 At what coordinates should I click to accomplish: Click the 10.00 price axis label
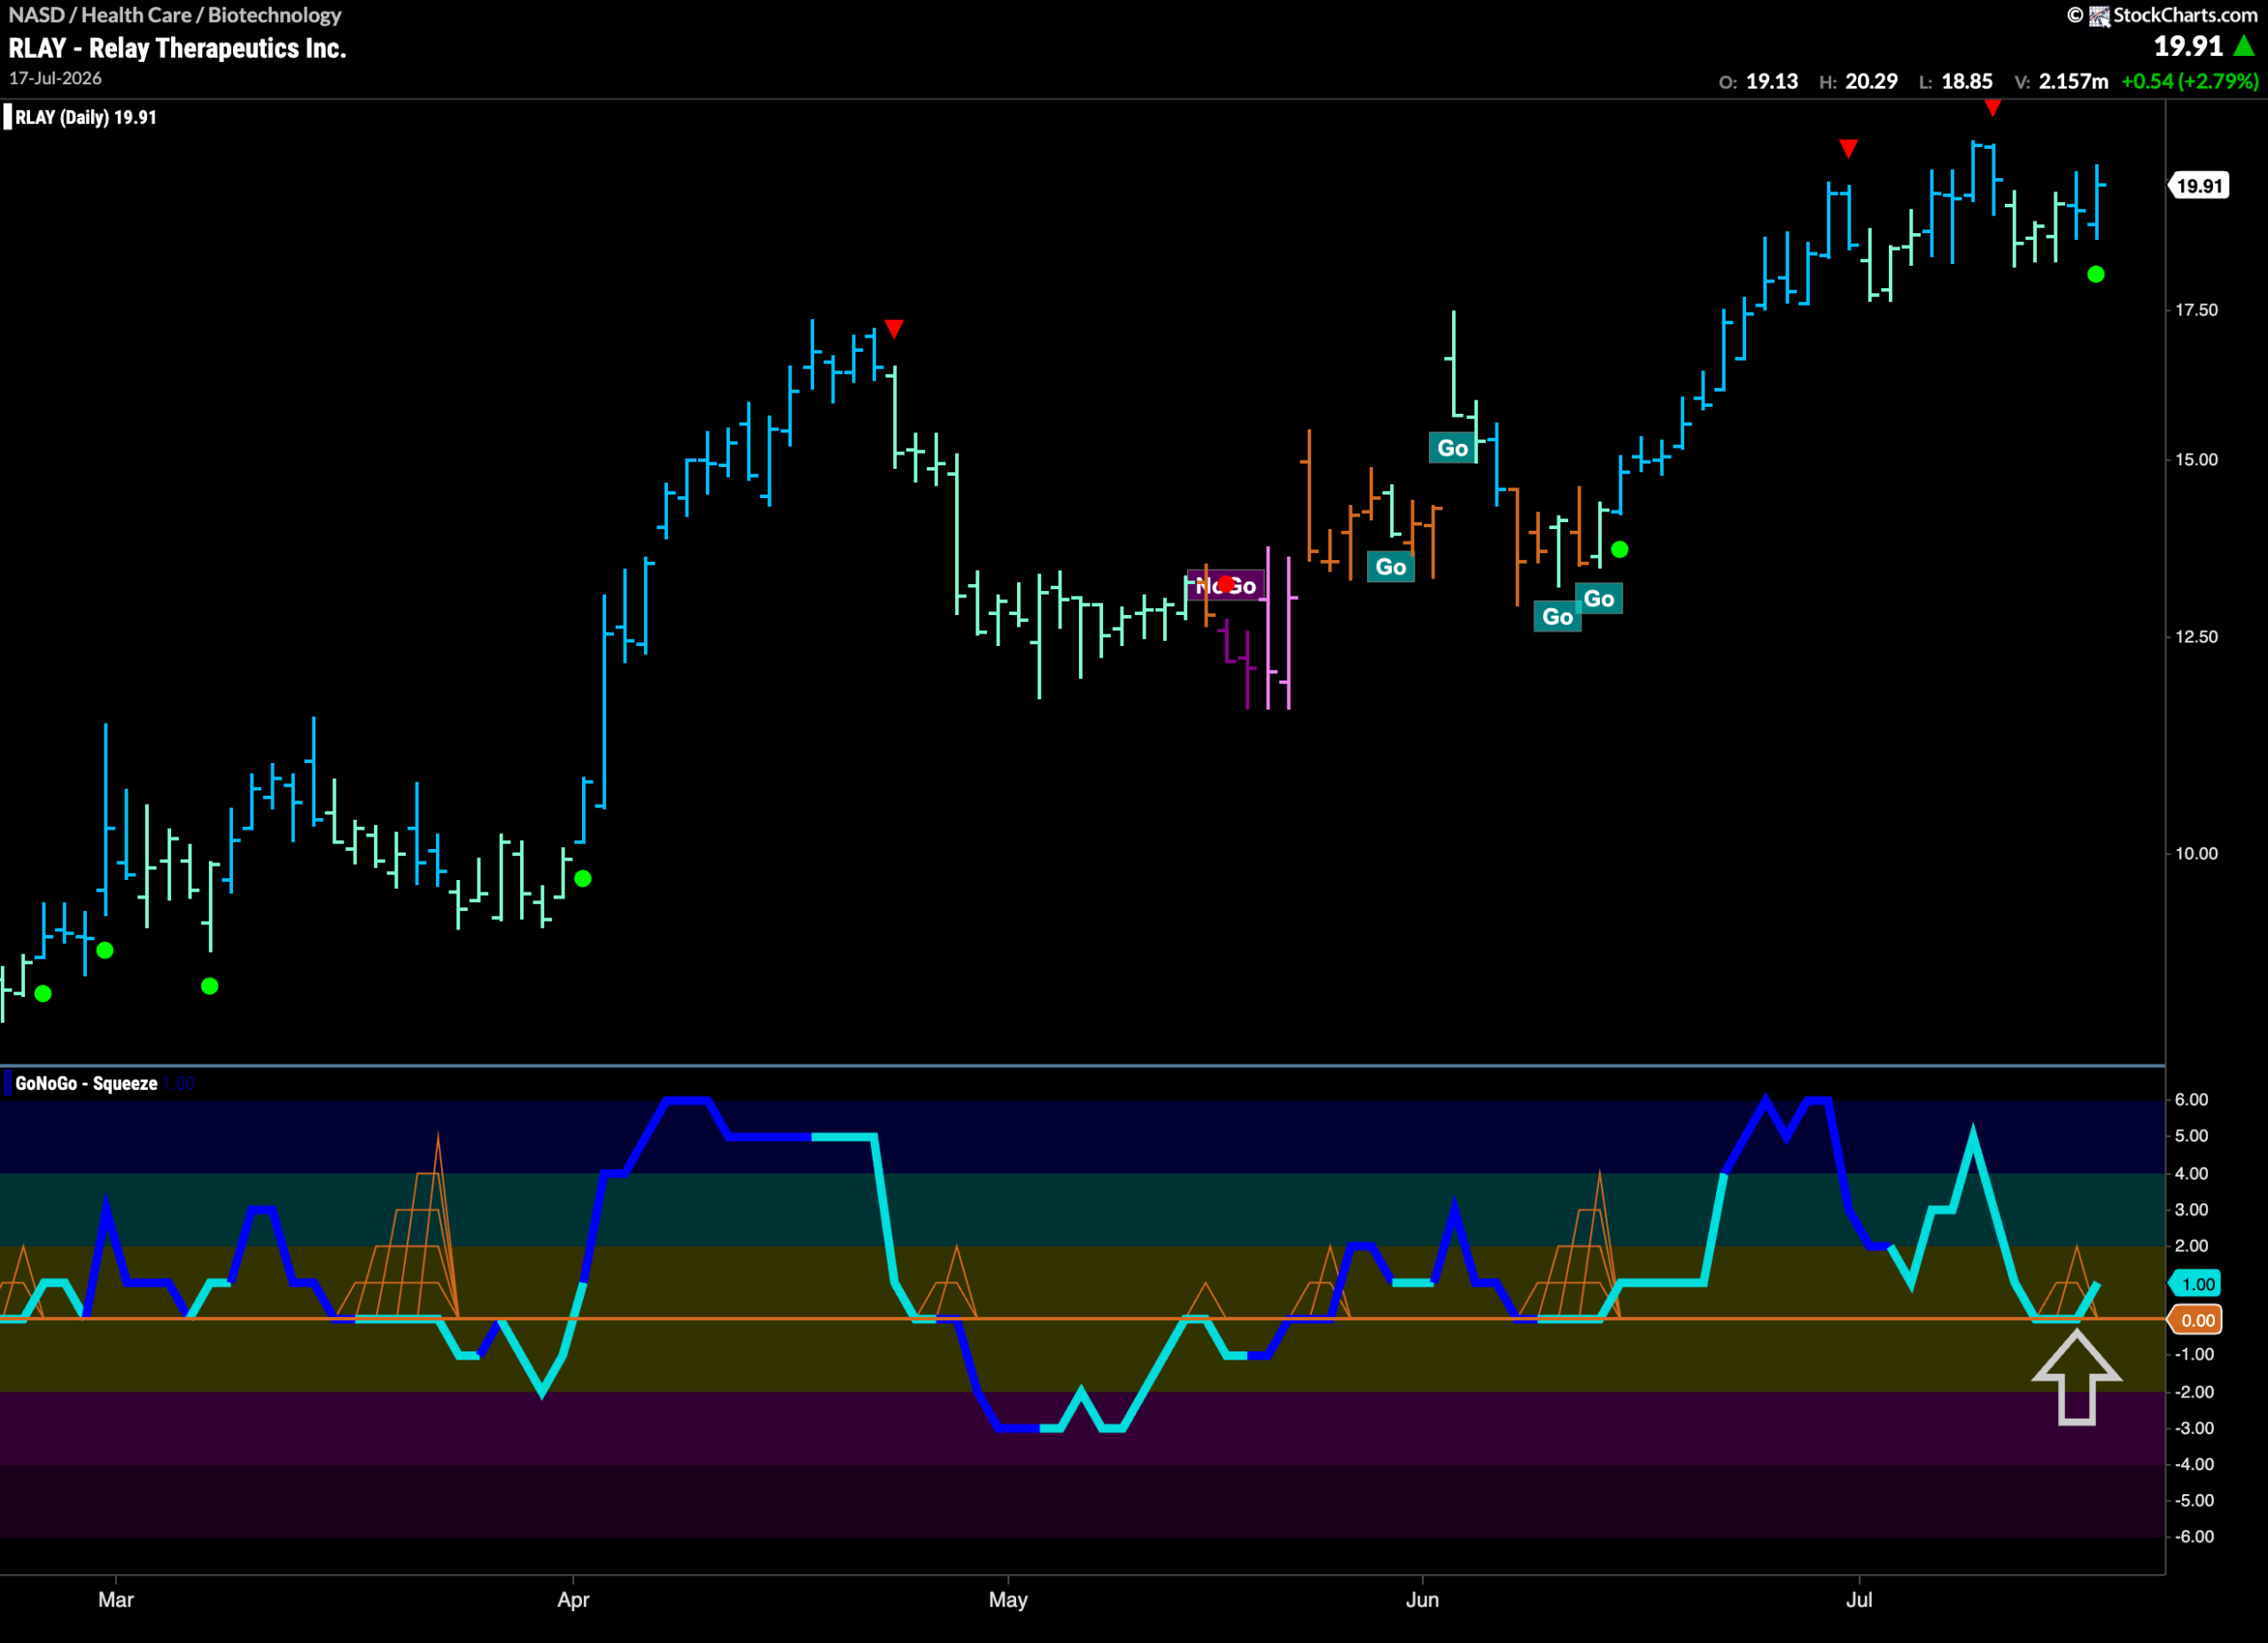pos(2197,853)
